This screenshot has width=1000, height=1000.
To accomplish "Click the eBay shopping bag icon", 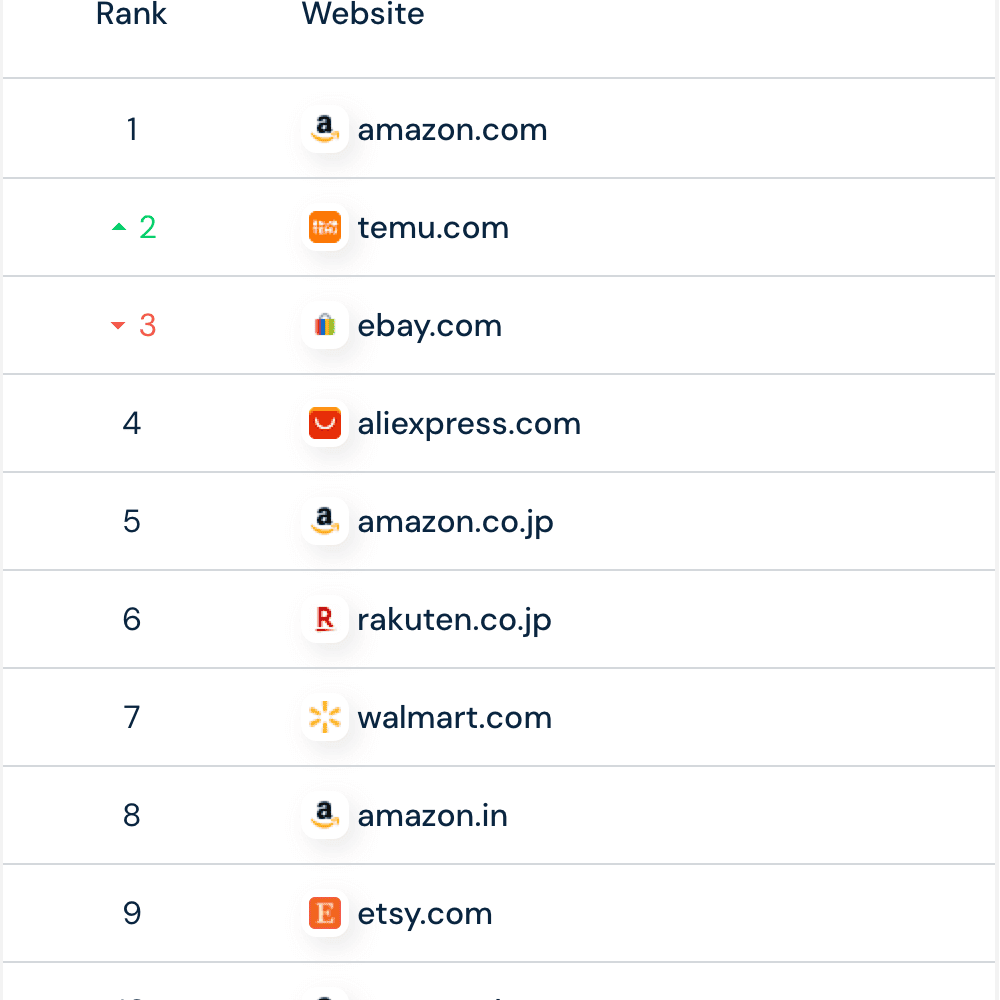I will pos(325,325).
